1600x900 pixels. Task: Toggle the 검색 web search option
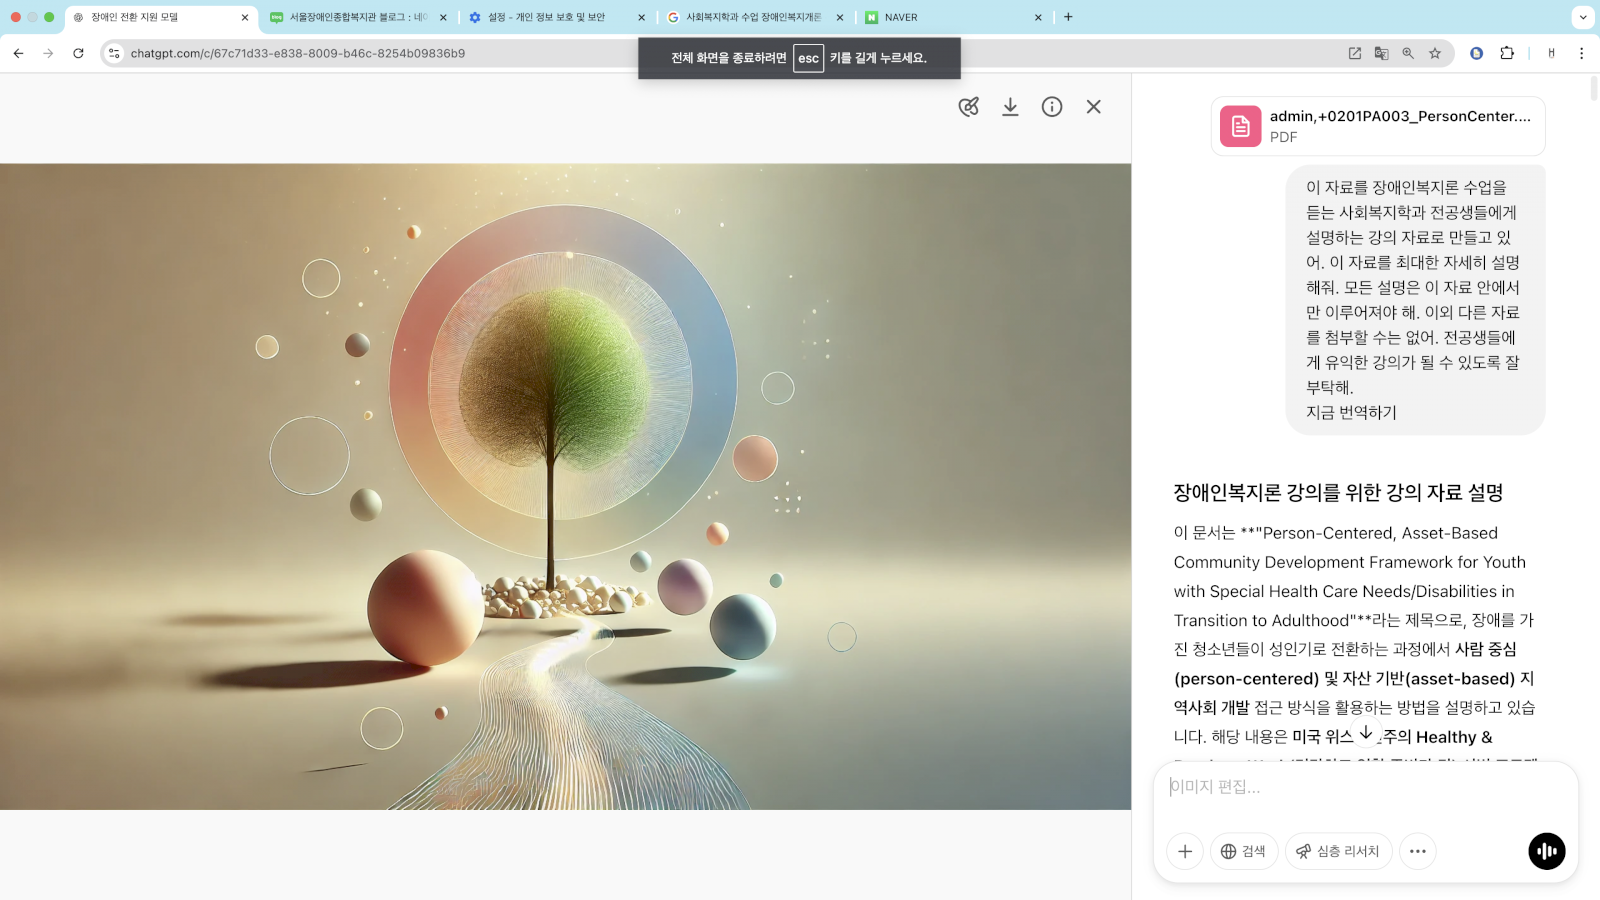point(1244,851)
